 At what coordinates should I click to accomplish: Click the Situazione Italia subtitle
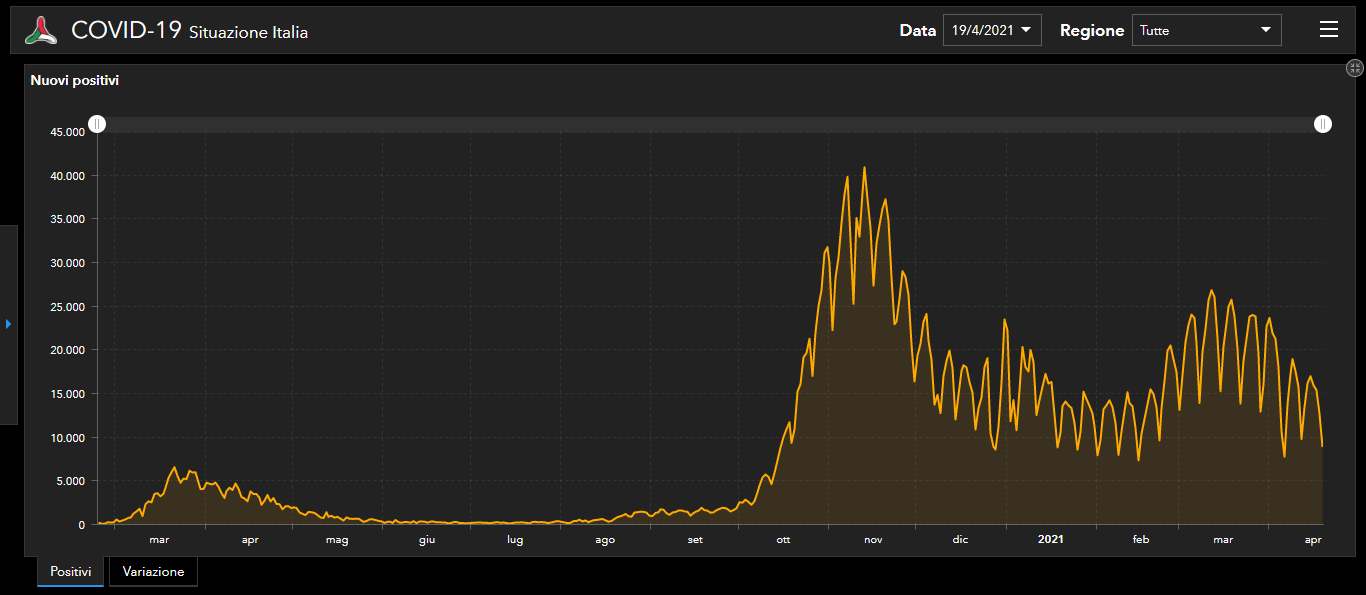pyautogui.click(x=248, y=33)
